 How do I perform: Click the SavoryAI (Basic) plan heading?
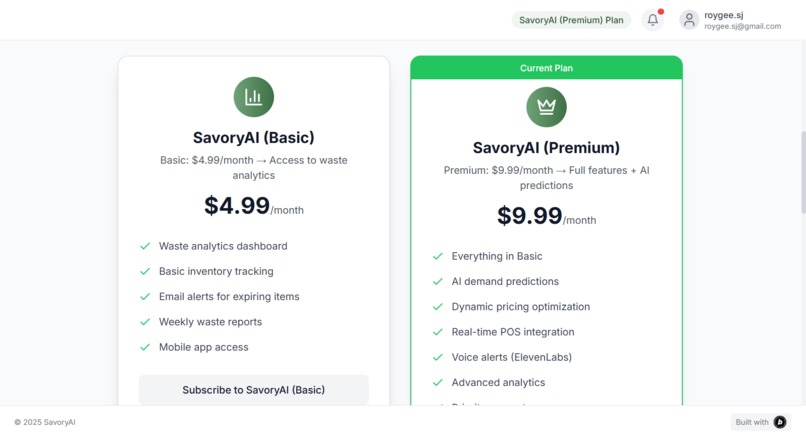tap(253, 138)
